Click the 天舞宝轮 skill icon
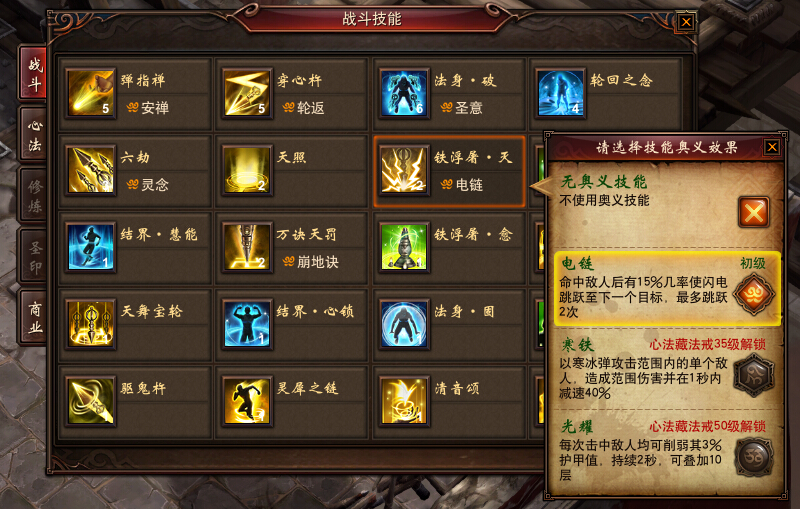The width and height of the screenshot is (800, 509). [91, 324]
